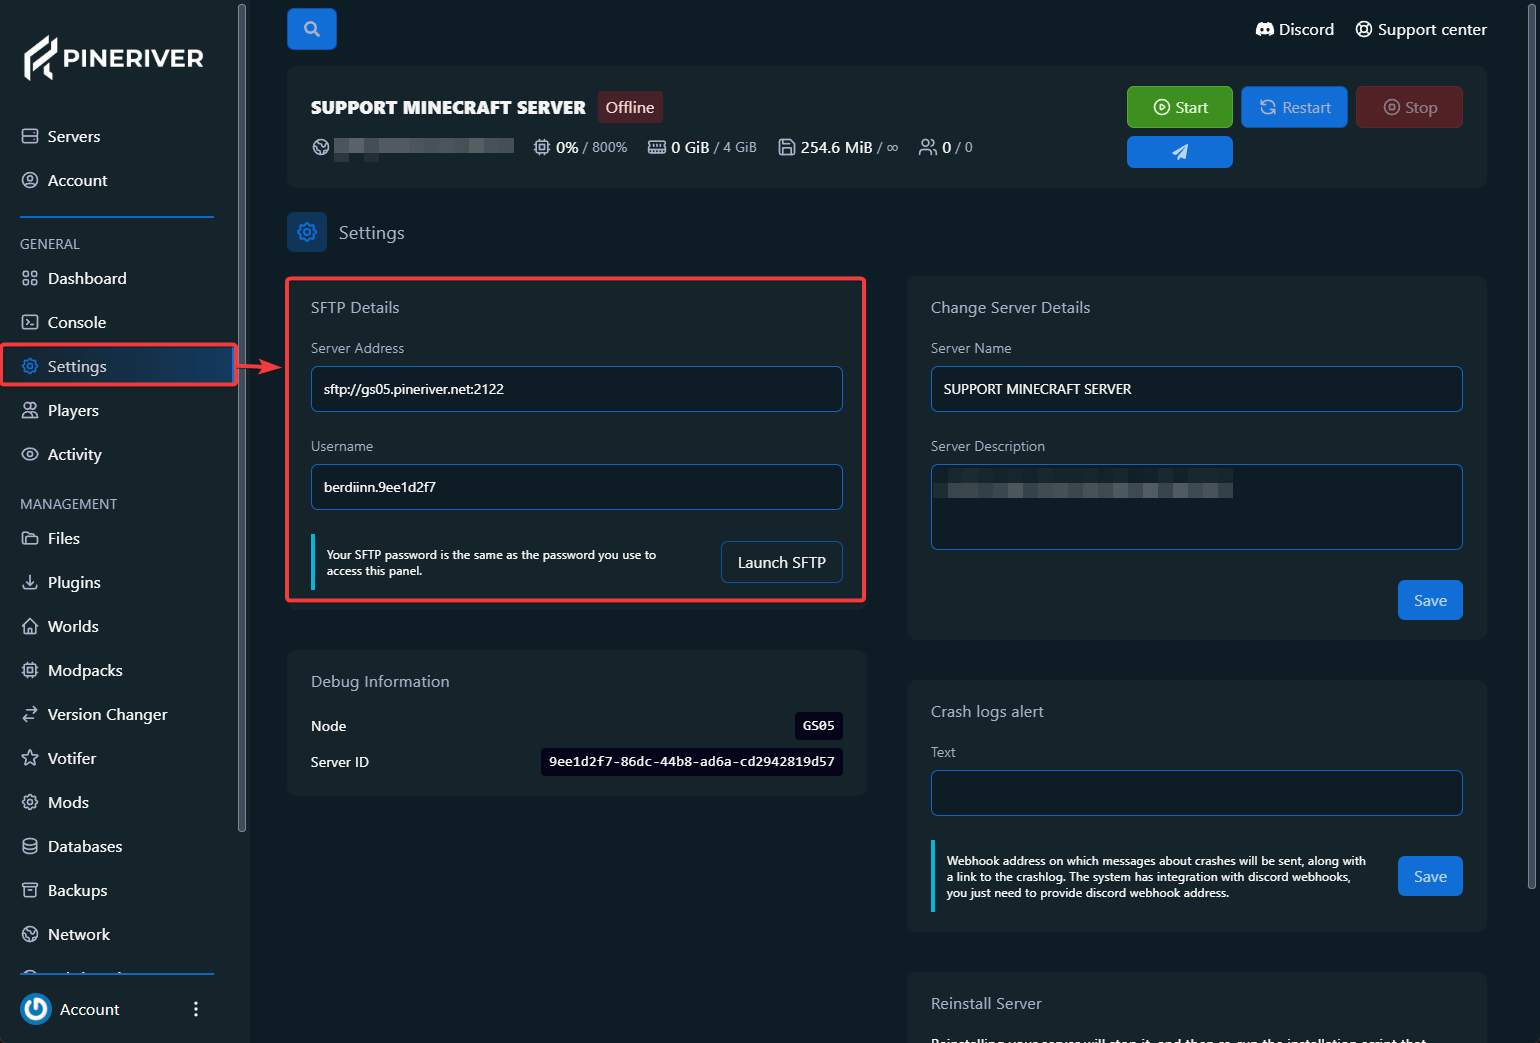Open Servers in the sidebar

(73, 136)
